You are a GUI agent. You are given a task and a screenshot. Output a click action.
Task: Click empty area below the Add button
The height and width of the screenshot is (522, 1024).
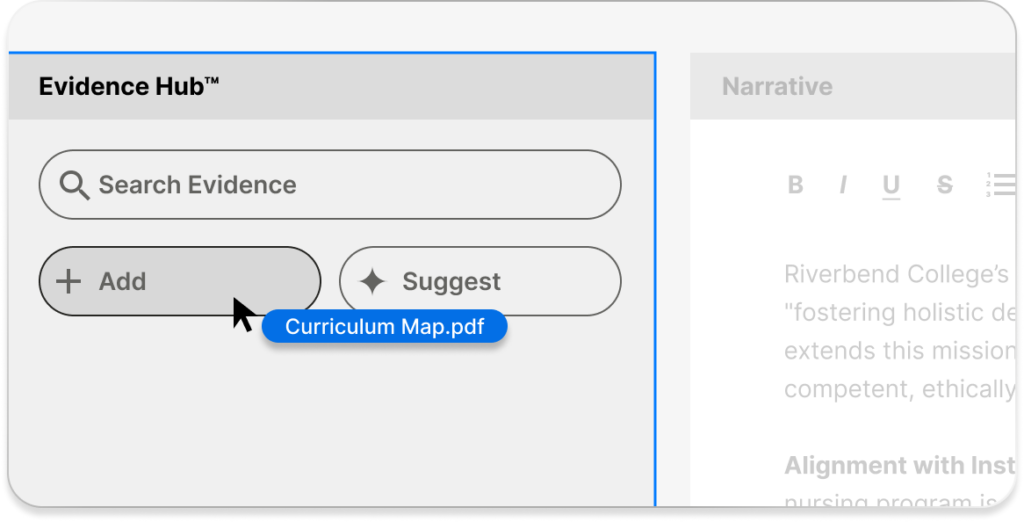(x=180, y=420)
